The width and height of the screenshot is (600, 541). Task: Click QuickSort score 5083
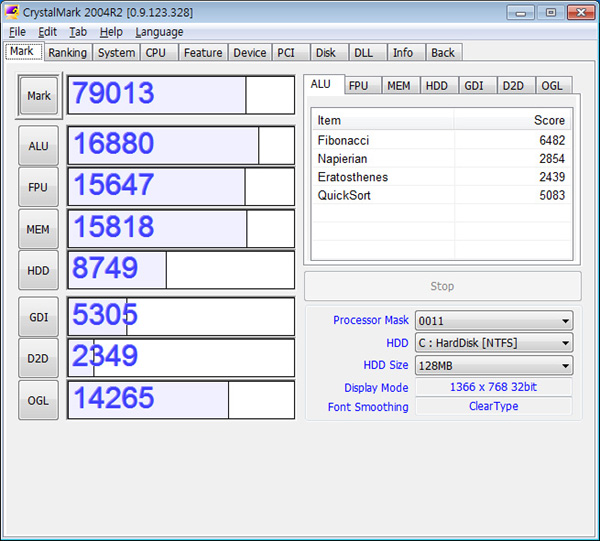(552, 195)
